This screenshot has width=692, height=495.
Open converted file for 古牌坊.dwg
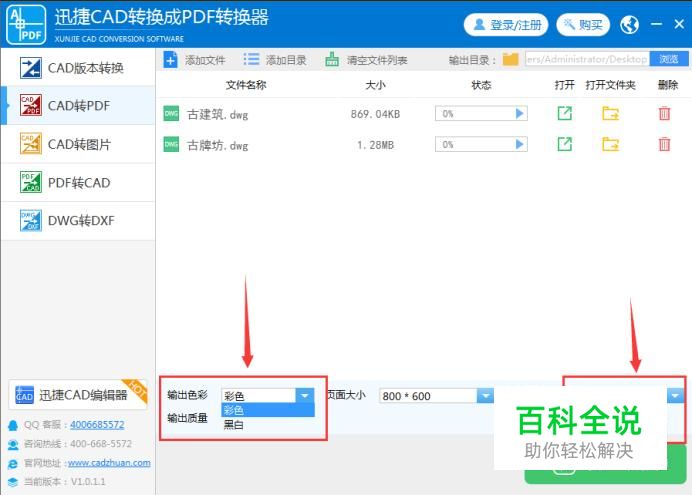click(564, 144)
